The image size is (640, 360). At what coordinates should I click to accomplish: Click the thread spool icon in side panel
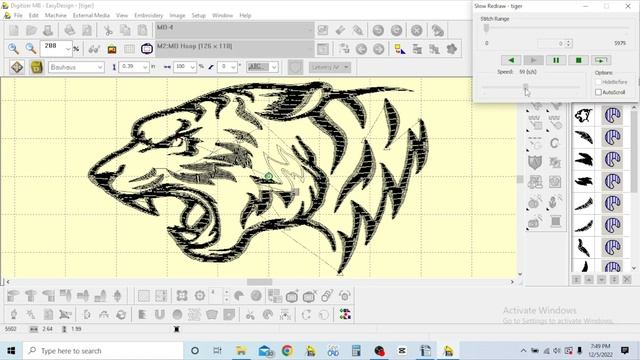tap(555, 222)
